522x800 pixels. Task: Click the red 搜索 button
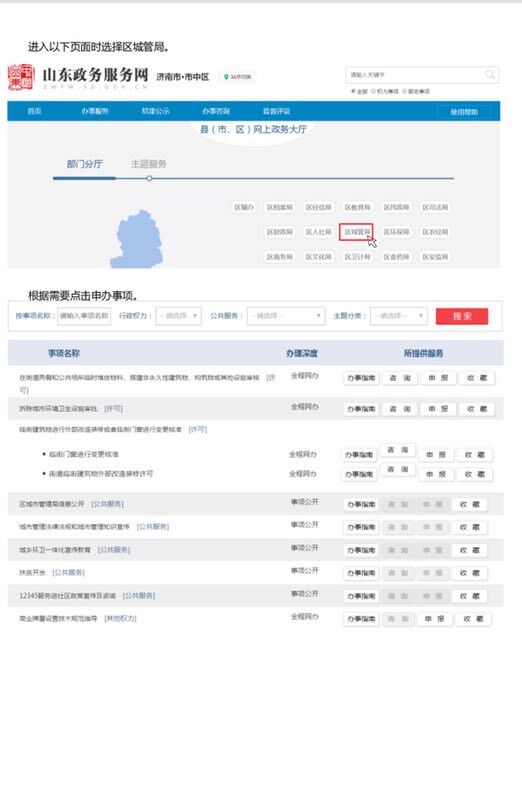462,316
